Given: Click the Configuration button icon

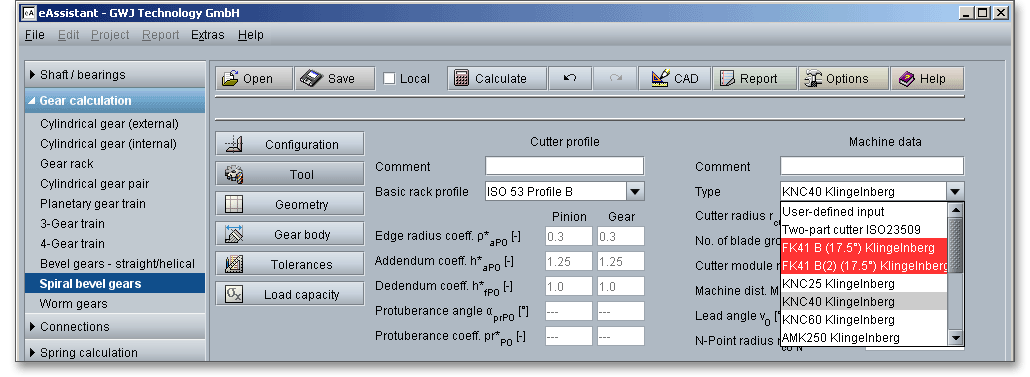Looking at the screenshot, I should click(x=234, y=144).
